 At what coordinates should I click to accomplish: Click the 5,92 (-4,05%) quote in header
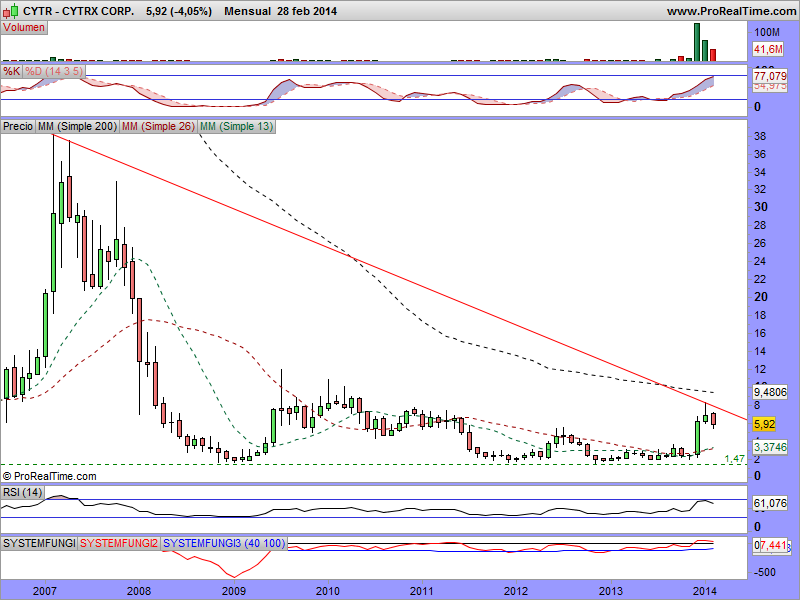179,11
